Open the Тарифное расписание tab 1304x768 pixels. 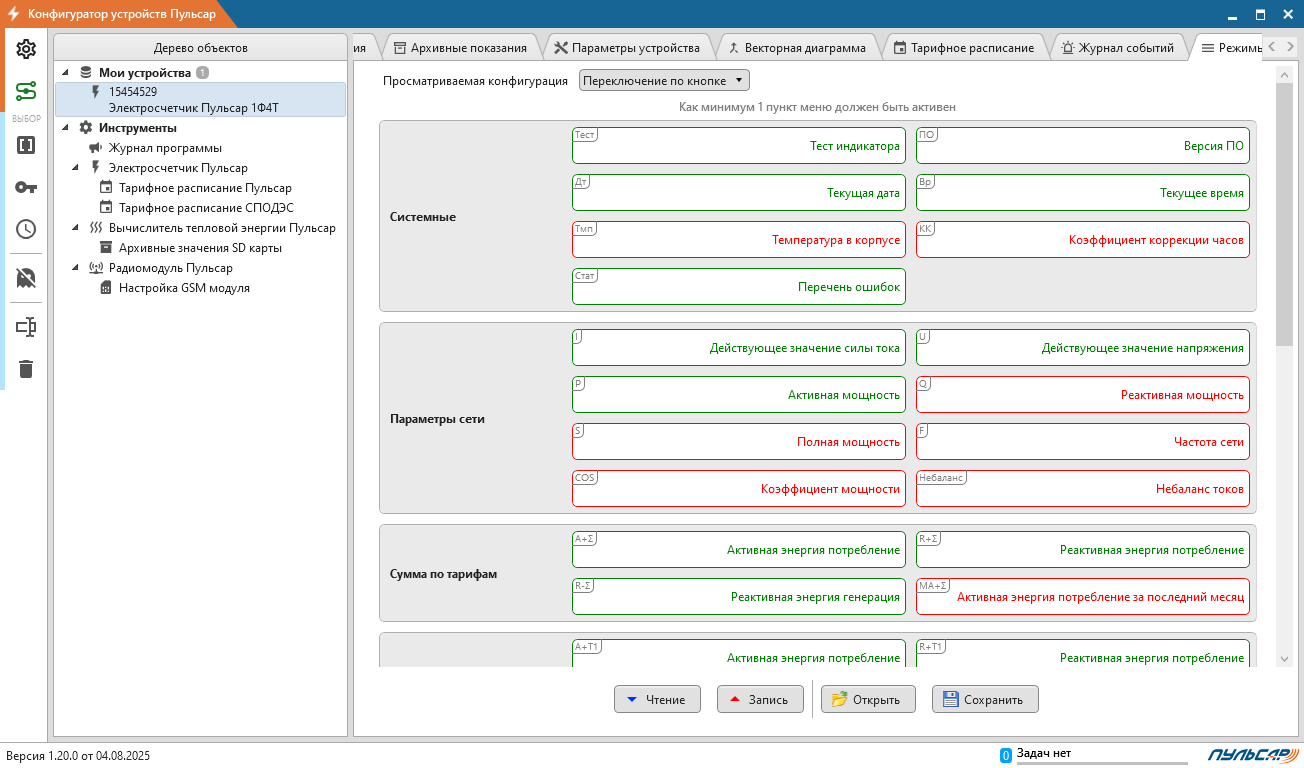coord(964,47)
